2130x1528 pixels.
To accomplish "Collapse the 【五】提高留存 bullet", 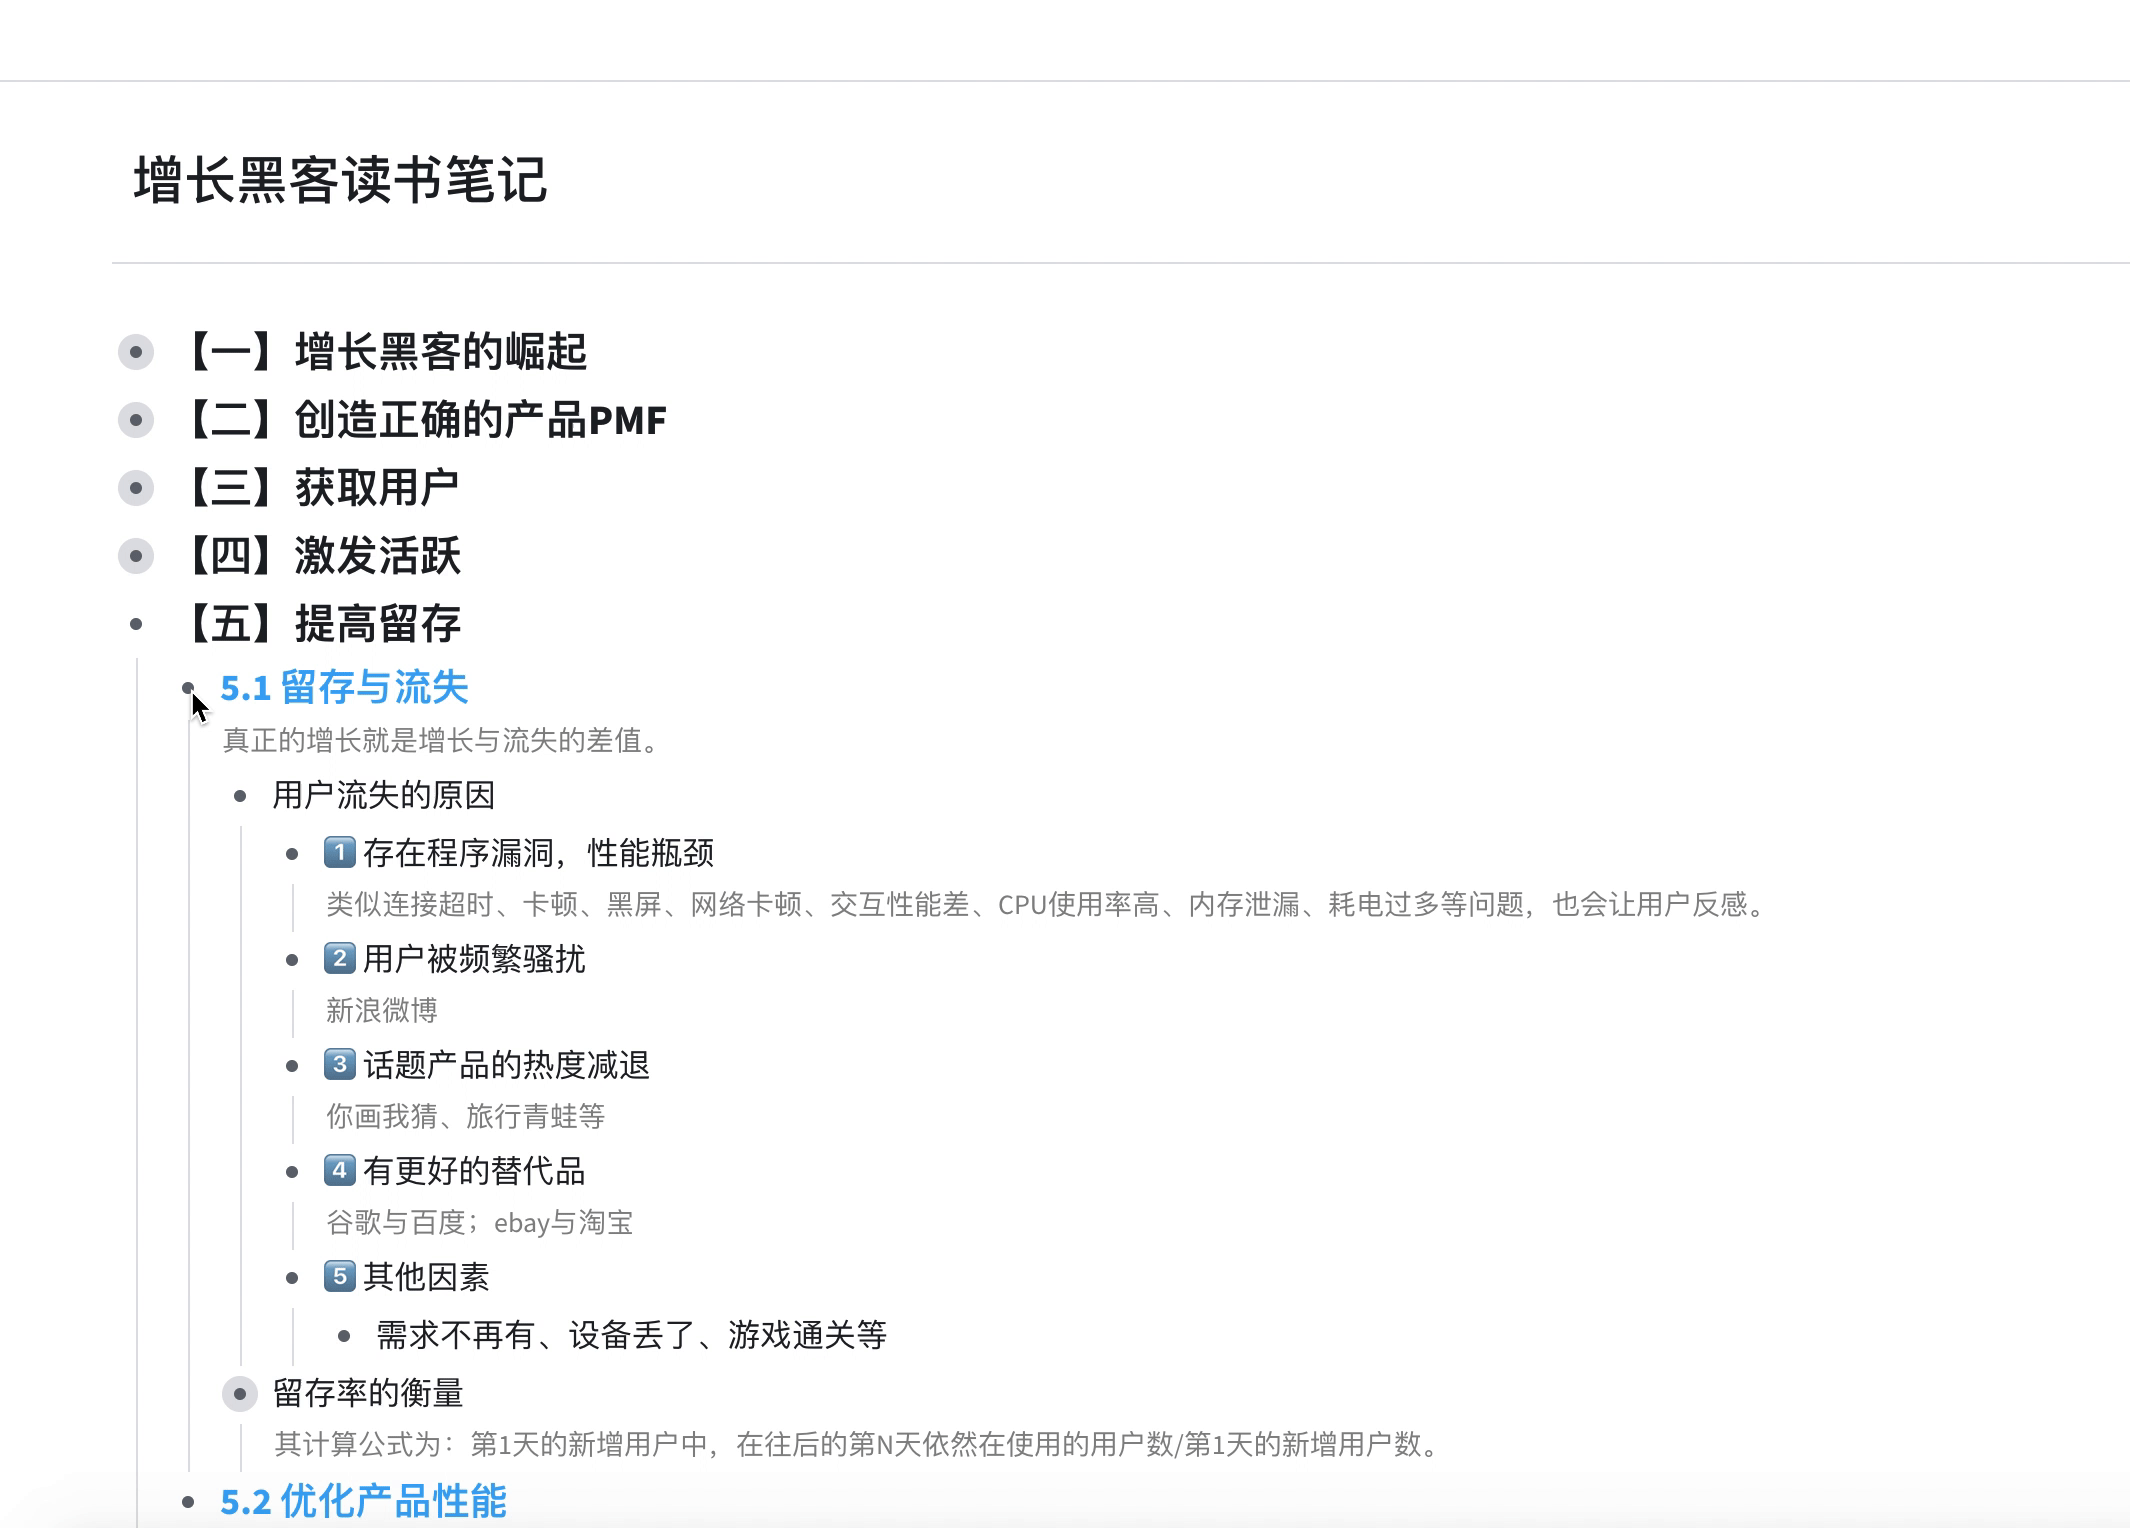I will point(136,625).
